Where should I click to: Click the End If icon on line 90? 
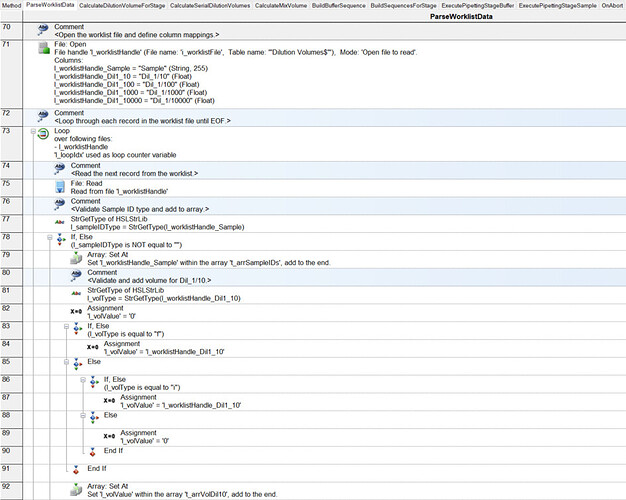click(93, 452)
